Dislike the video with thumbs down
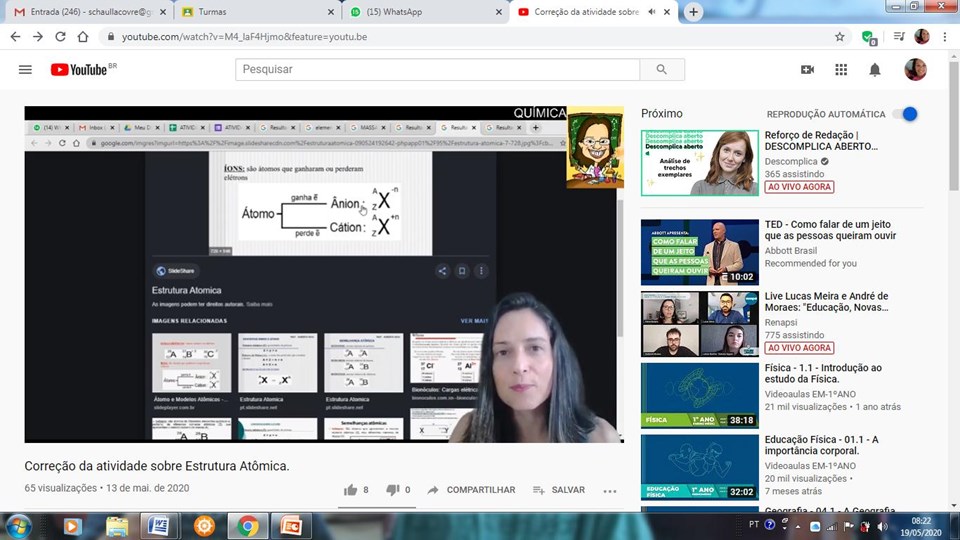This screenshot has width=960, height=540. [393, 490]
